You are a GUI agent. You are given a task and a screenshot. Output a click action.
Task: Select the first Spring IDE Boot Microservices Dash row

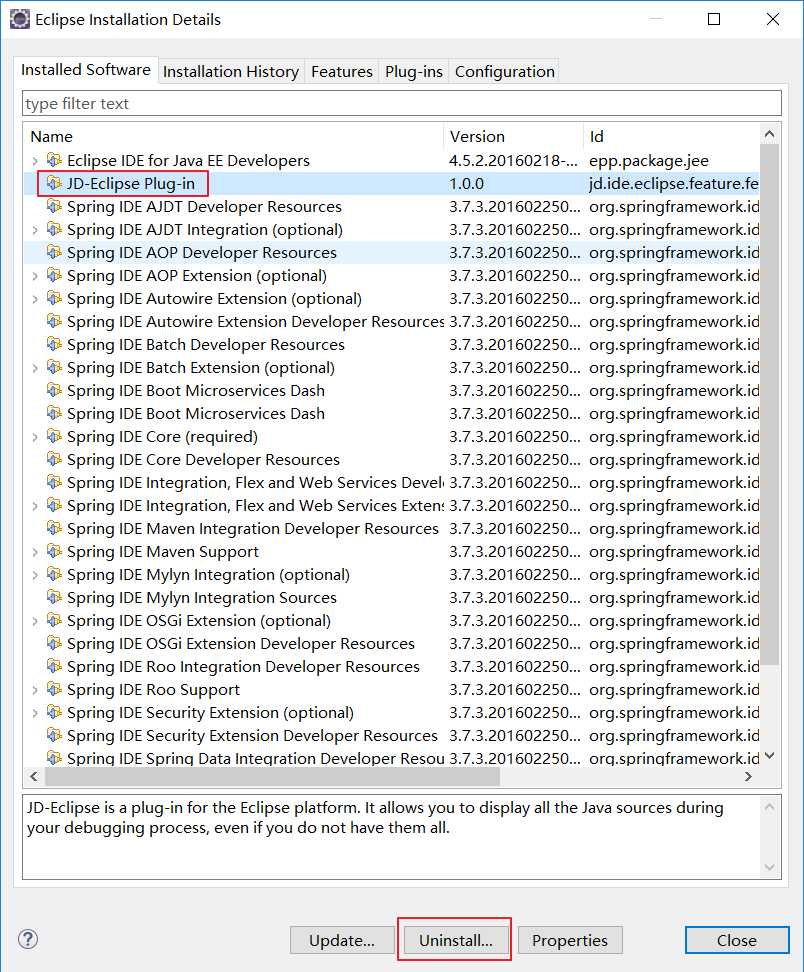(x=392, y=391)
